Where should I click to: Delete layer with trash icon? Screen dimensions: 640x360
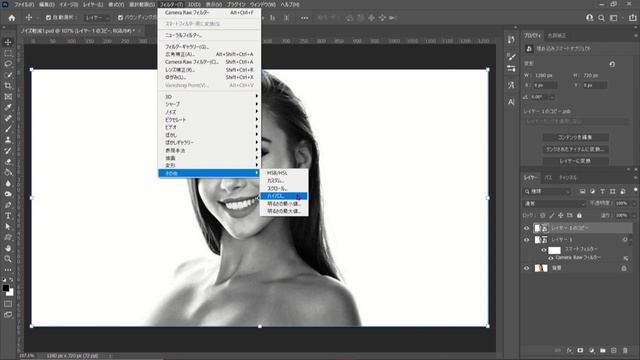click(x=625, y=350)
